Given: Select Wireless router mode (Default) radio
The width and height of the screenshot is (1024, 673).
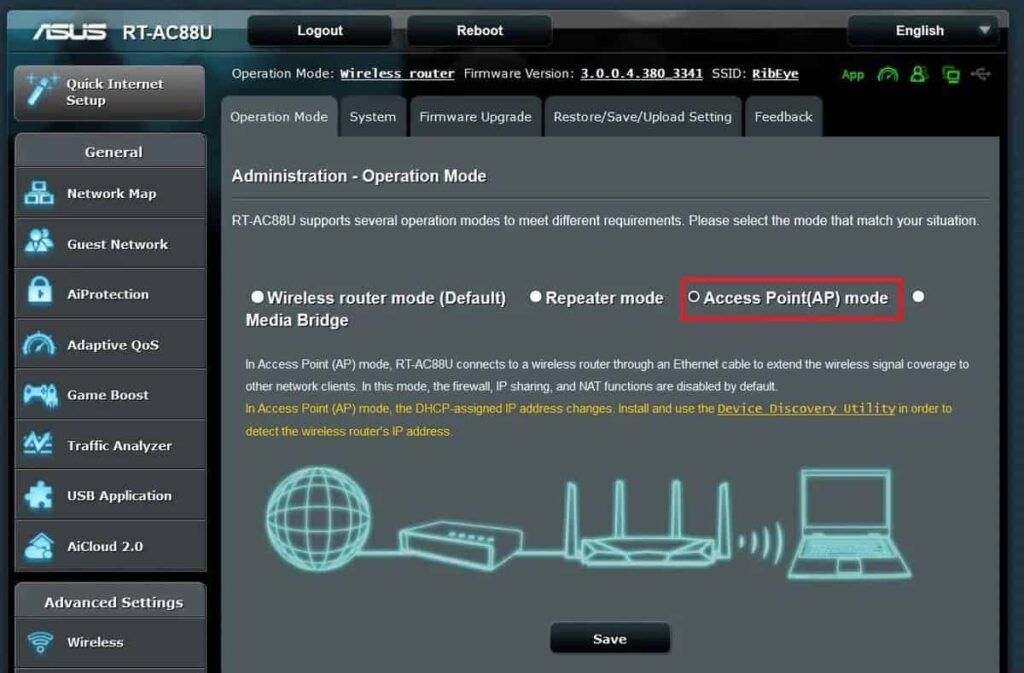Looking at the screenshot, I should pyautogui.click(x=257, y=297).
